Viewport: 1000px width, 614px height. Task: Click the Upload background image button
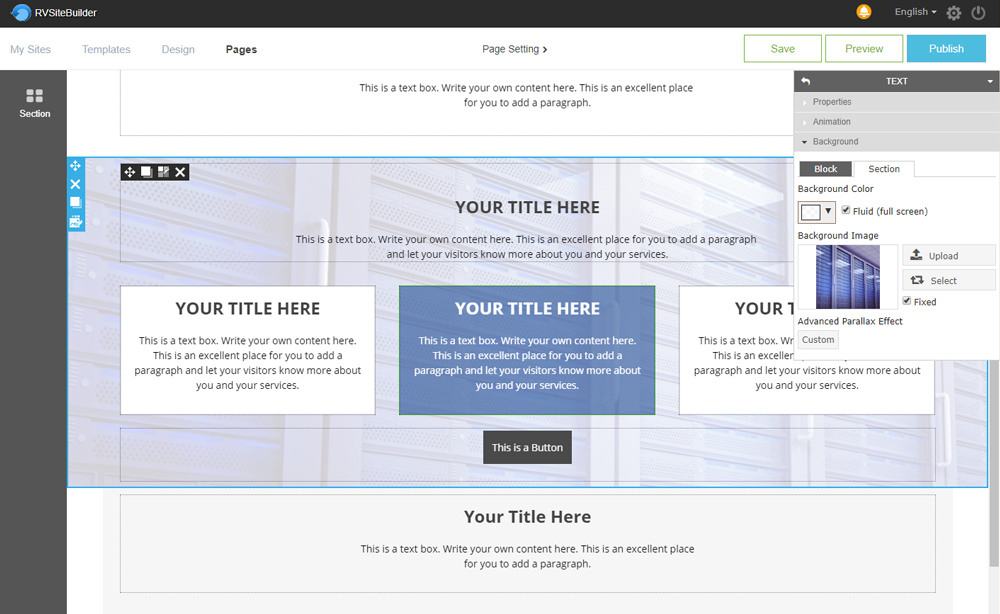[948, 255]
